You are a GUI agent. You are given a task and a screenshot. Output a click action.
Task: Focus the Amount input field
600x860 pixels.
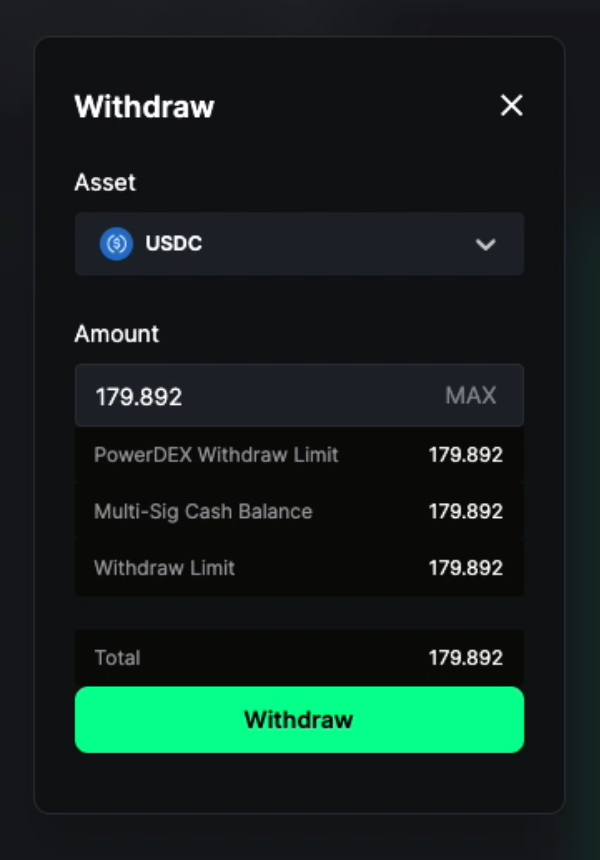tap(260, 396)
